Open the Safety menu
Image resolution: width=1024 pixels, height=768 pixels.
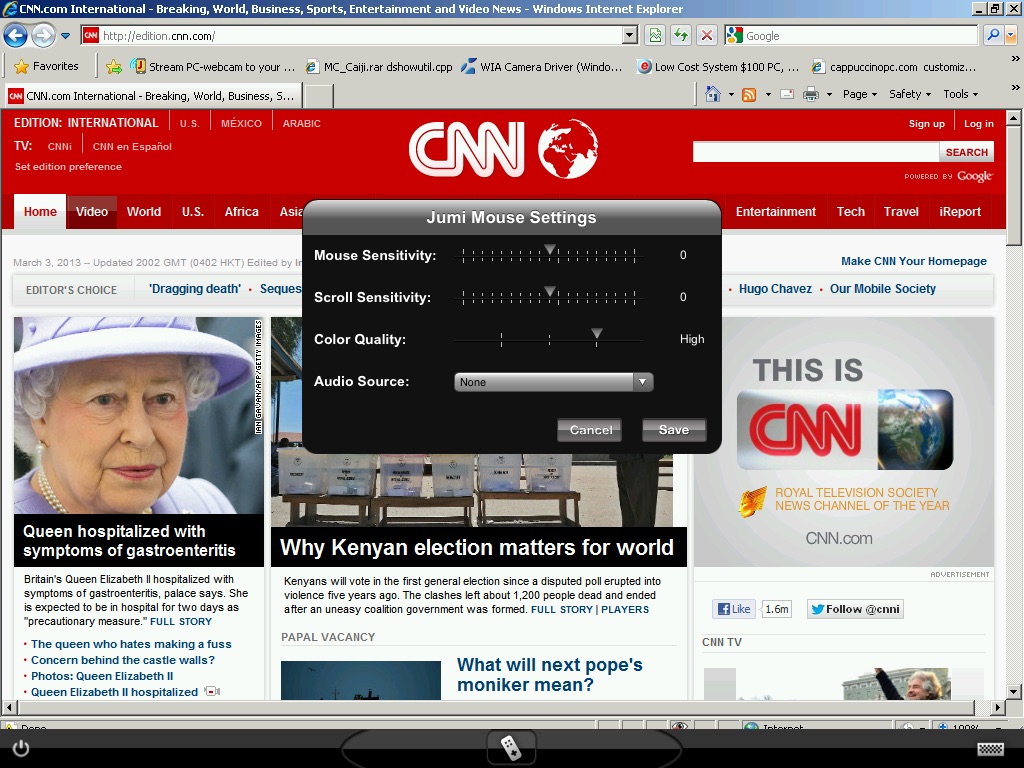point(910,94)
